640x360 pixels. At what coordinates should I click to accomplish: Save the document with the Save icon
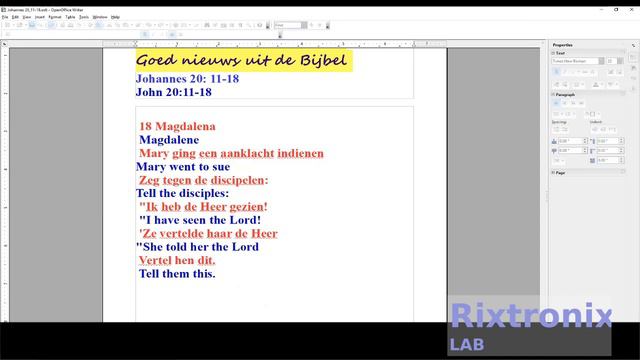pos(32,25)
